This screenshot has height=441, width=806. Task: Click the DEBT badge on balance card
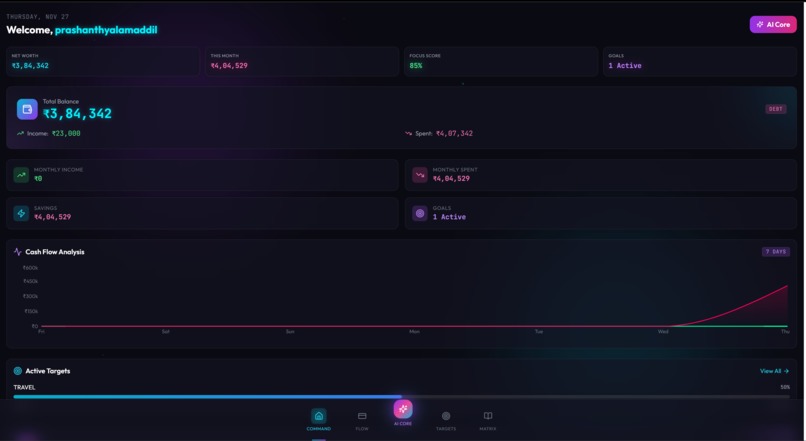click(776, 109)
